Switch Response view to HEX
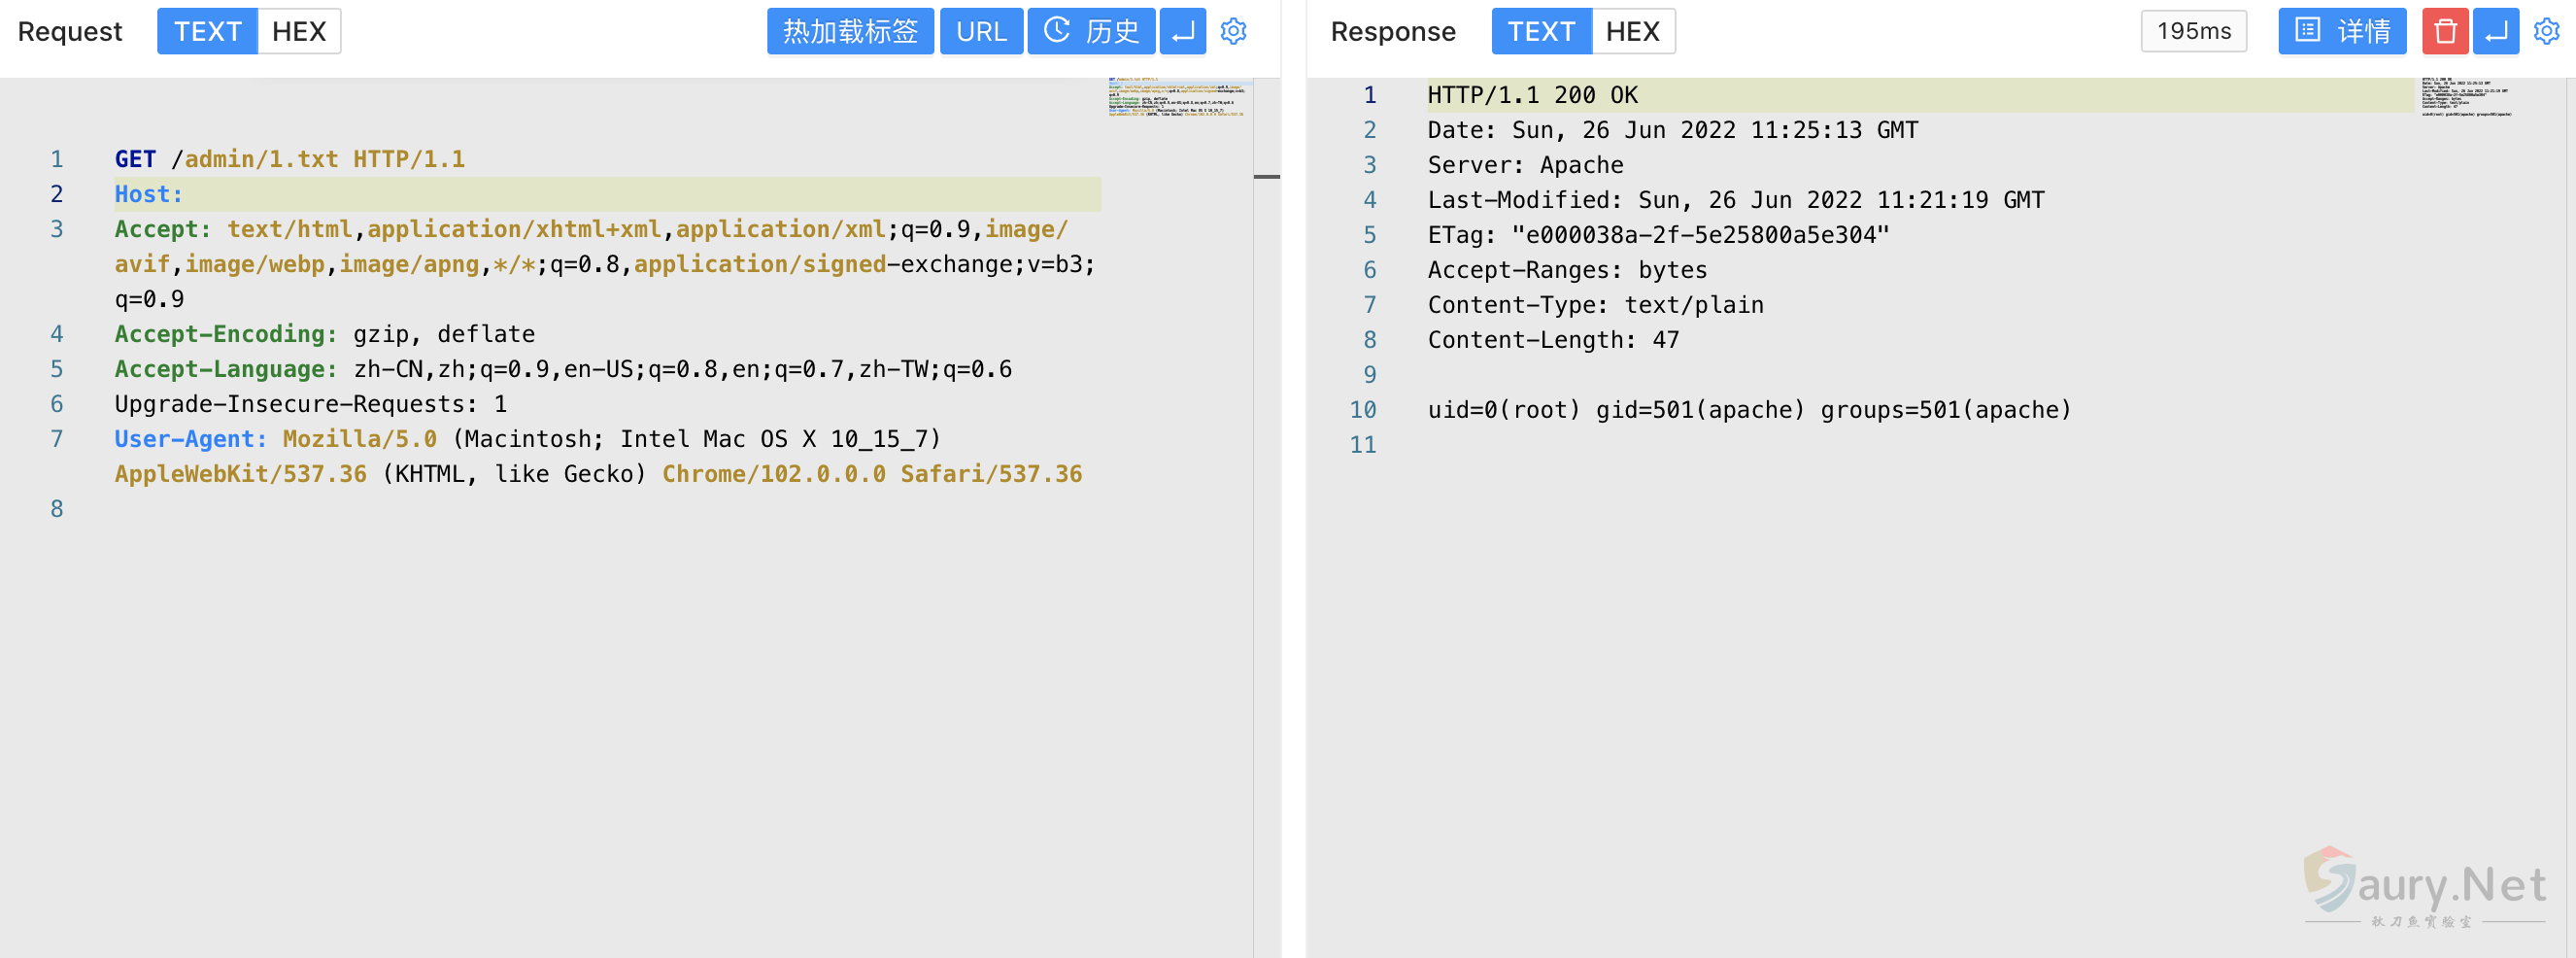 (x=1632, y=32)
